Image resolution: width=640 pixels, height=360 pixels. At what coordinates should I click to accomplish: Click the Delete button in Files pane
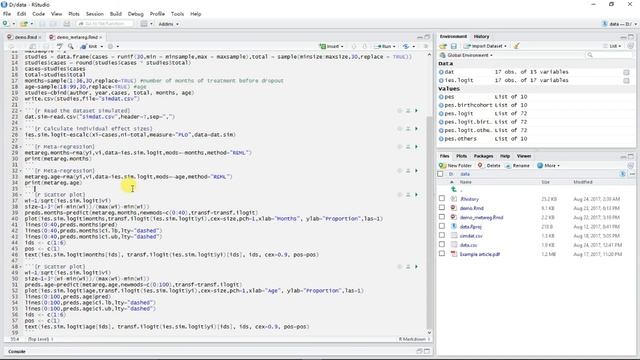point(489,165)
